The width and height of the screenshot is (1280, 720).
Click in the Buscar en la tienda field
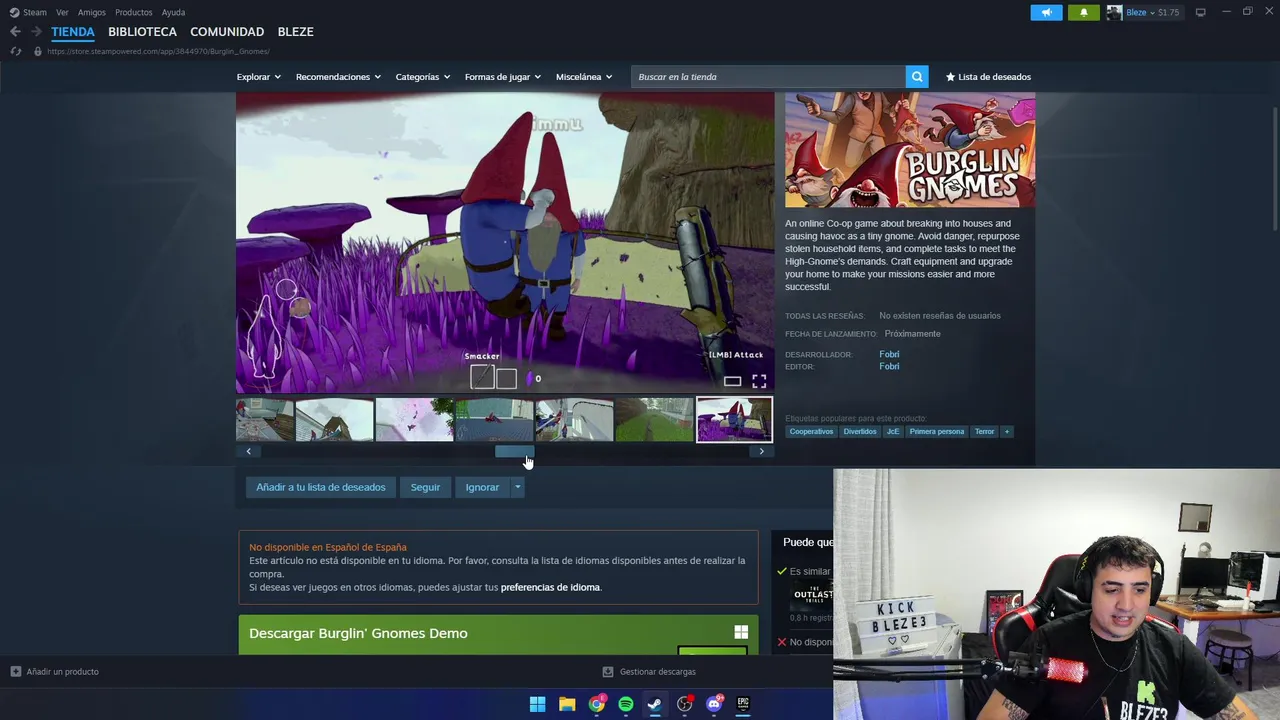(768, 77)
